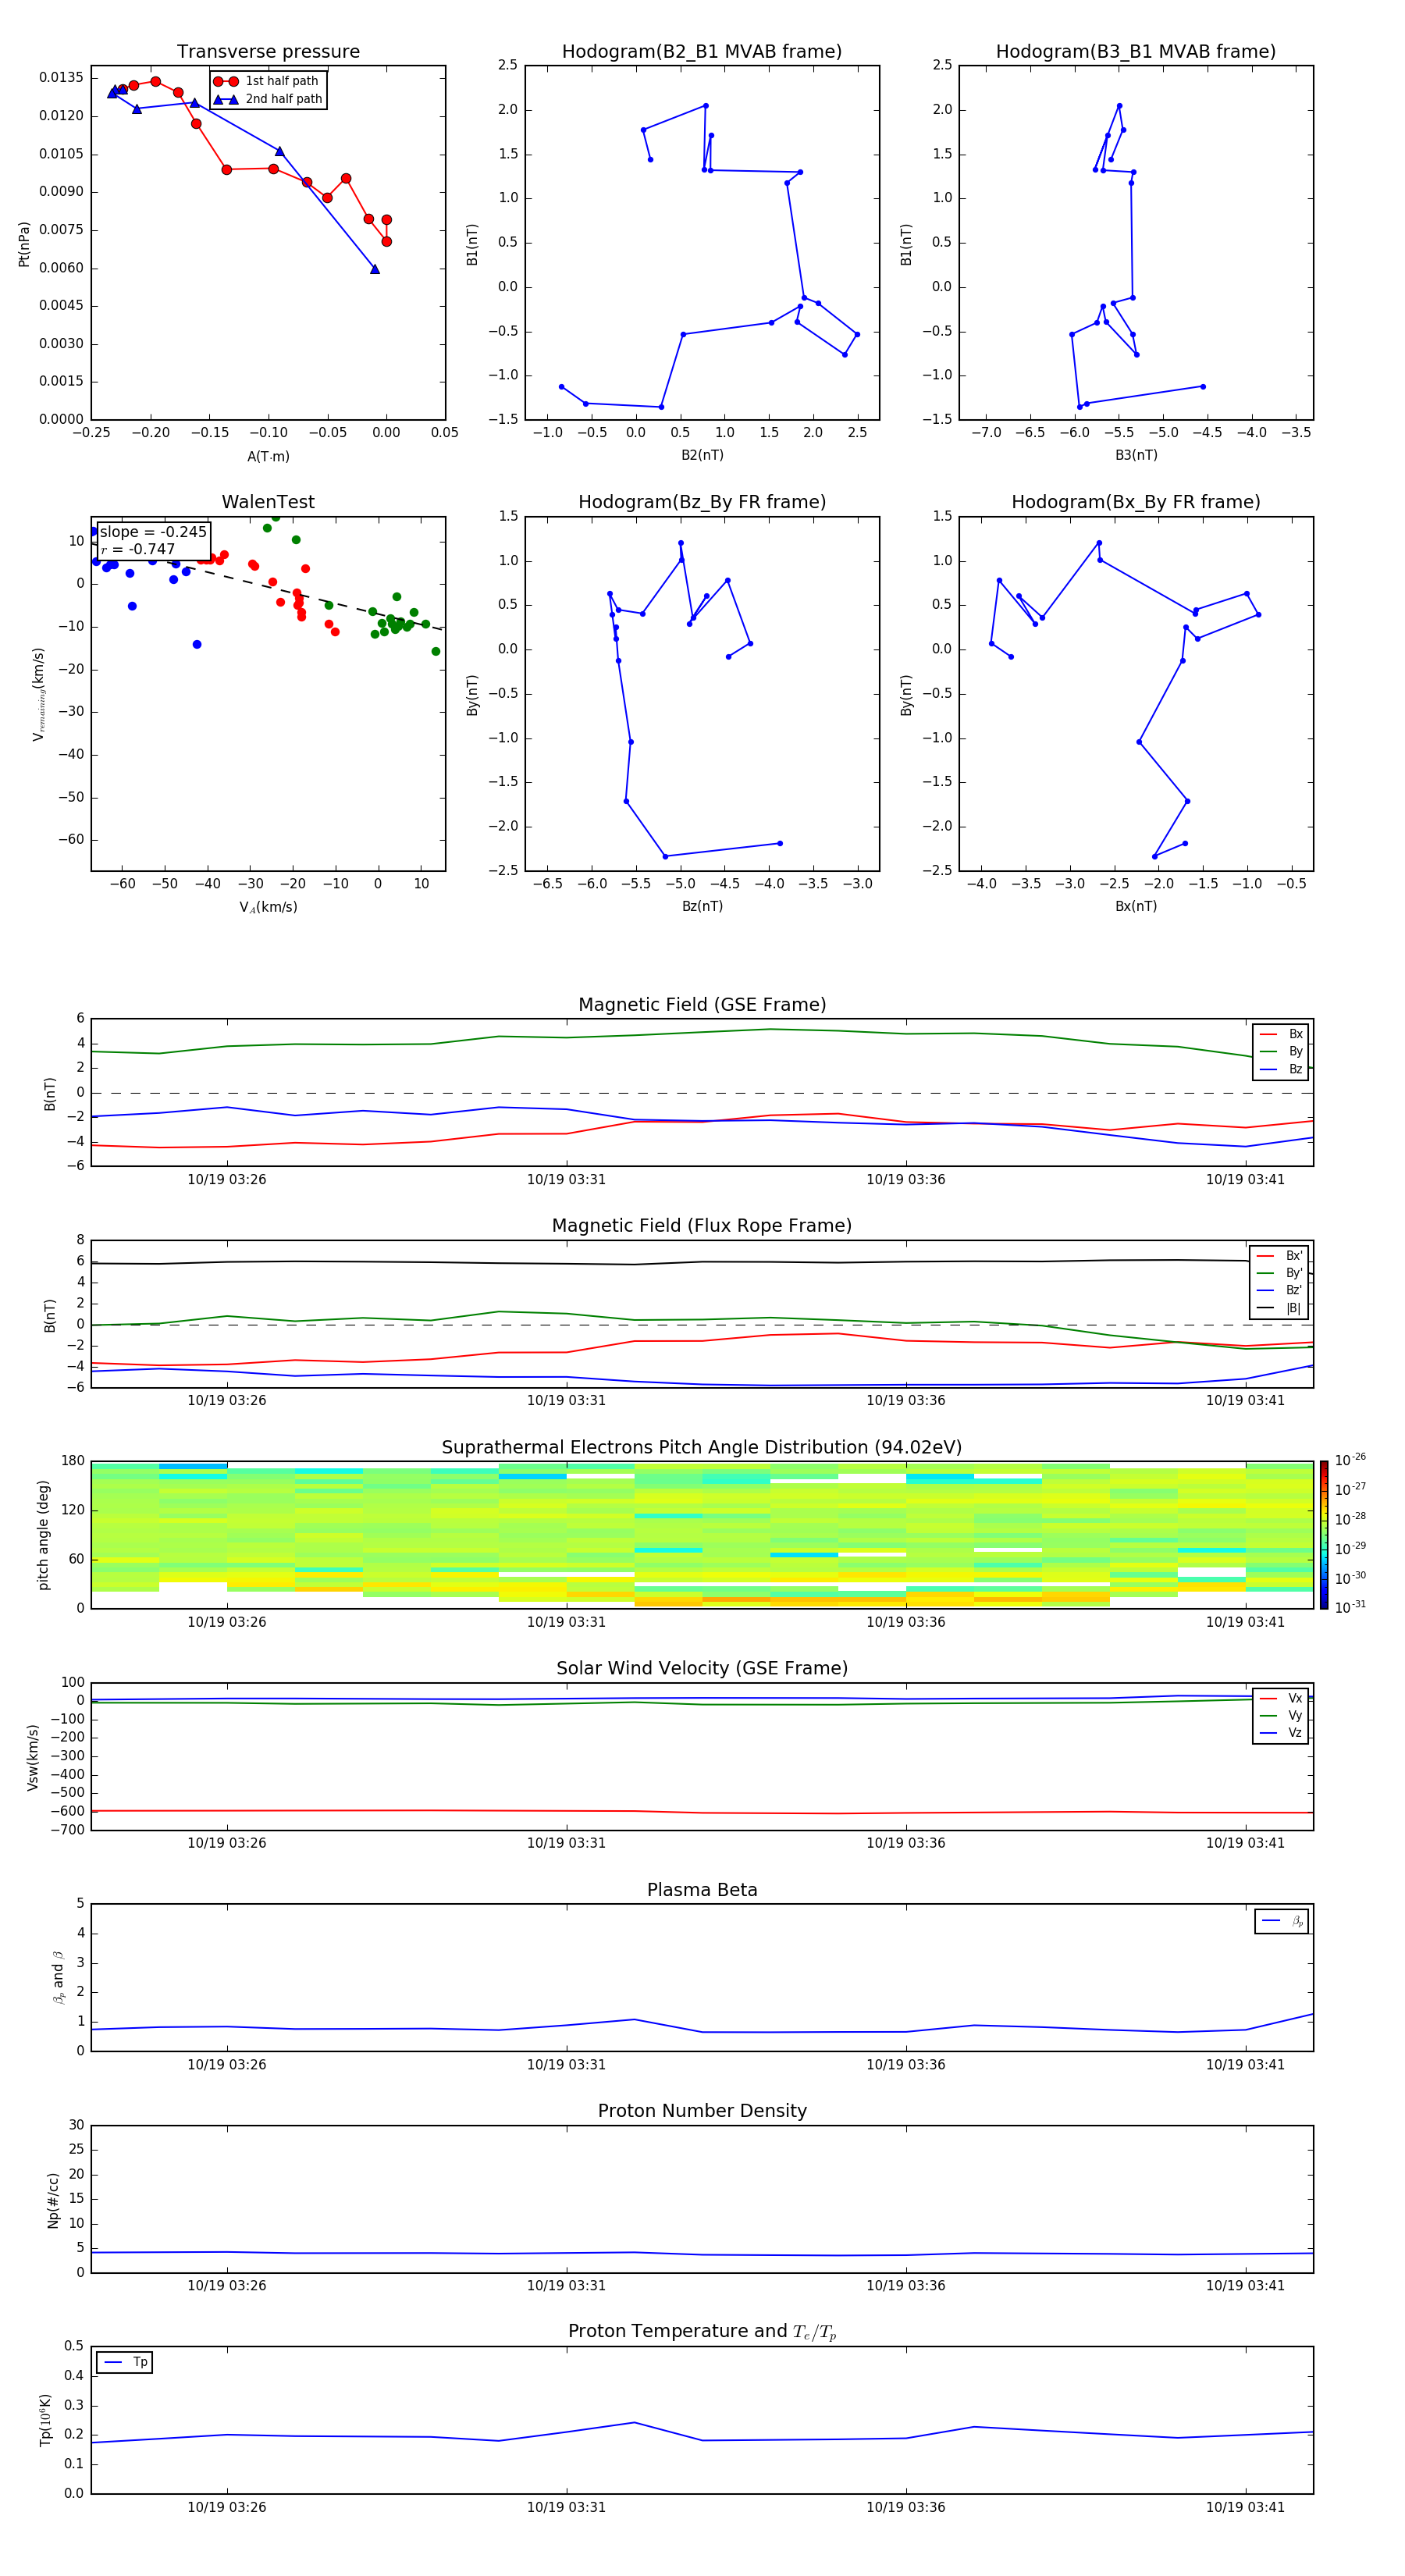Click the 'Bx(nT)' x-axis label
This screenshot has height=2576, width=1405.
(x=1136, y=906)
